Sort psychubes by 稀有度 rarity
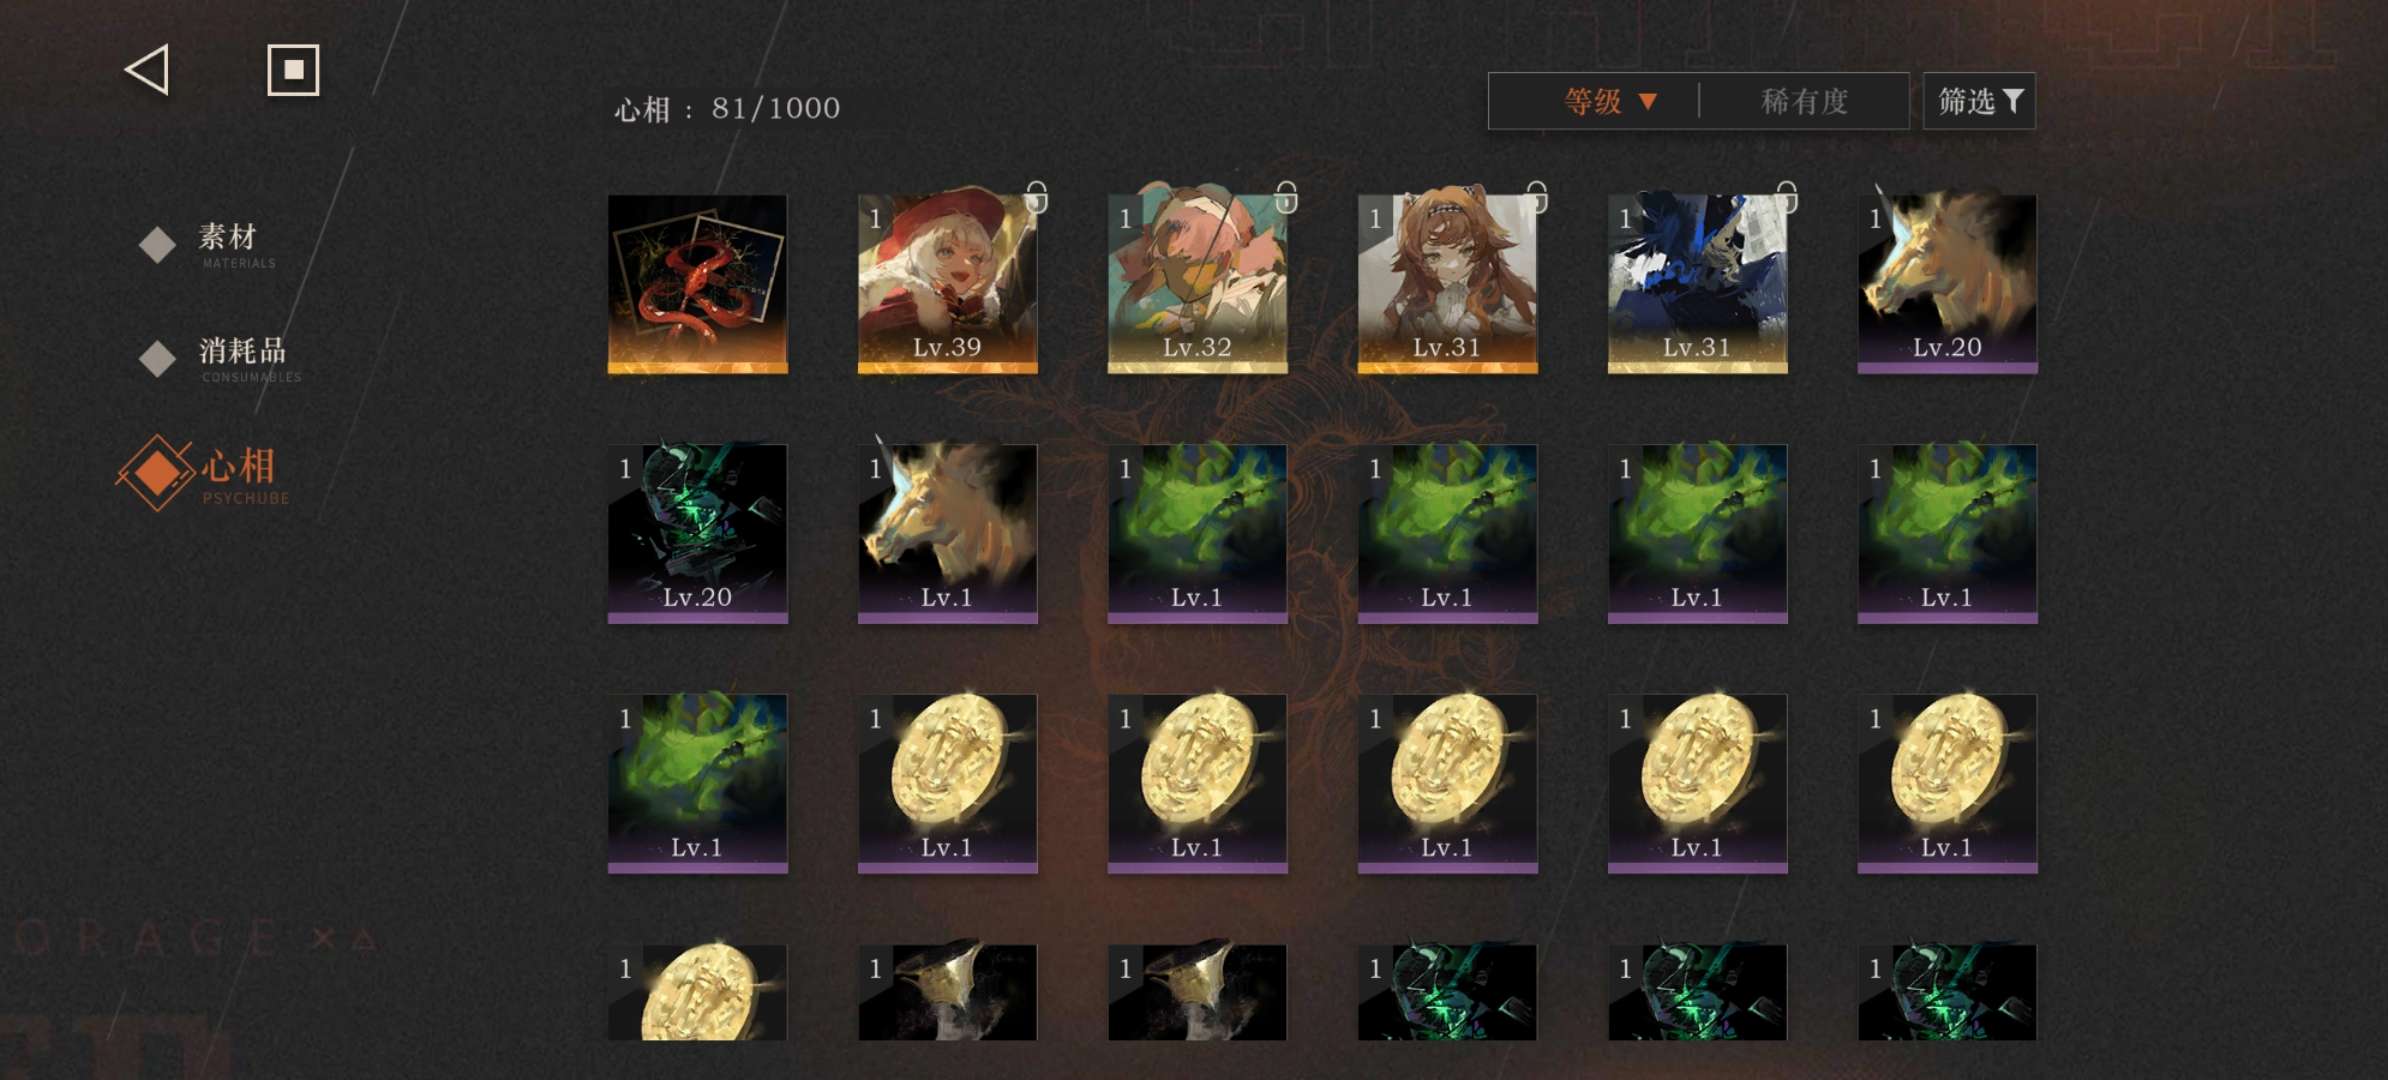The image size is (2388, 1080). [1804, 101]
